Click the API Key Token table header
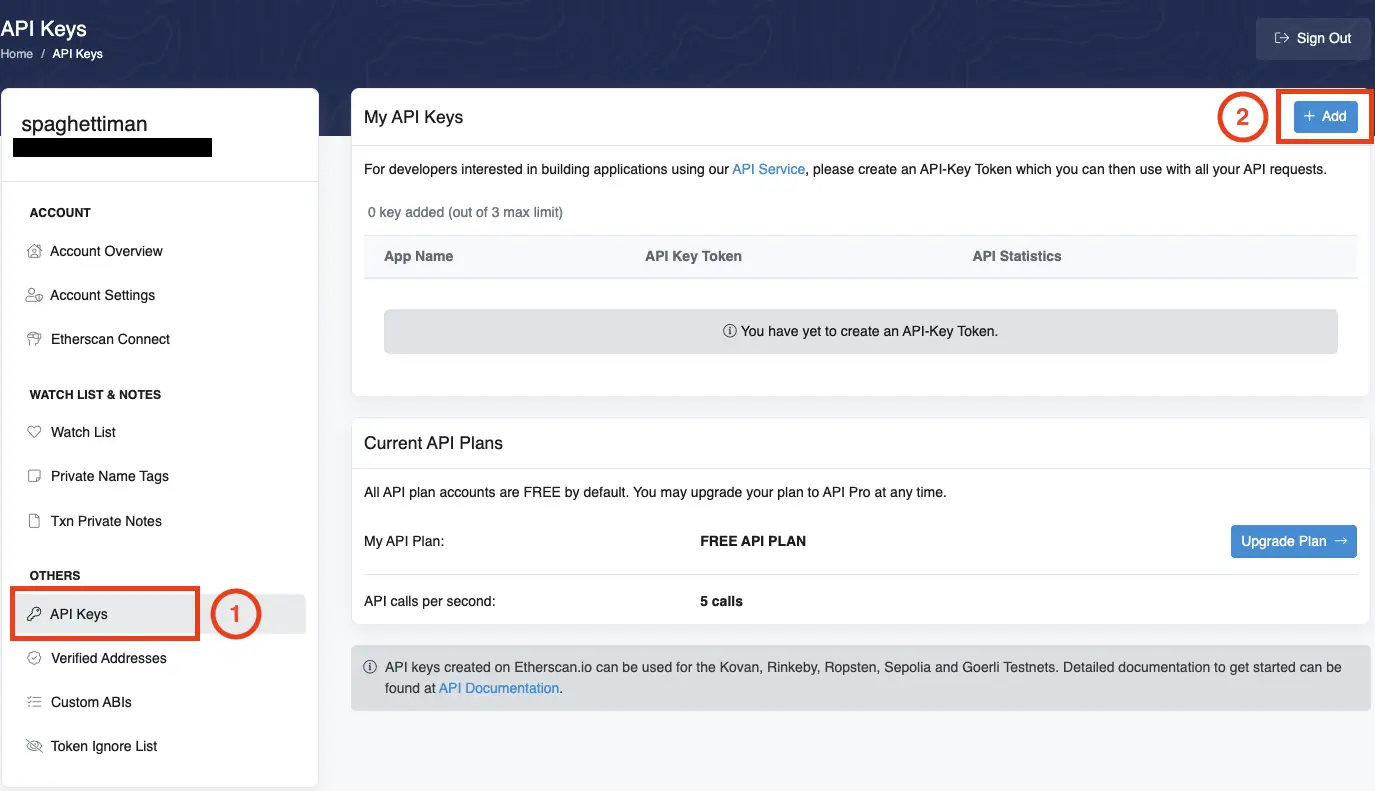The height and width of the screenshot is (791, 1375). (693, 256)
